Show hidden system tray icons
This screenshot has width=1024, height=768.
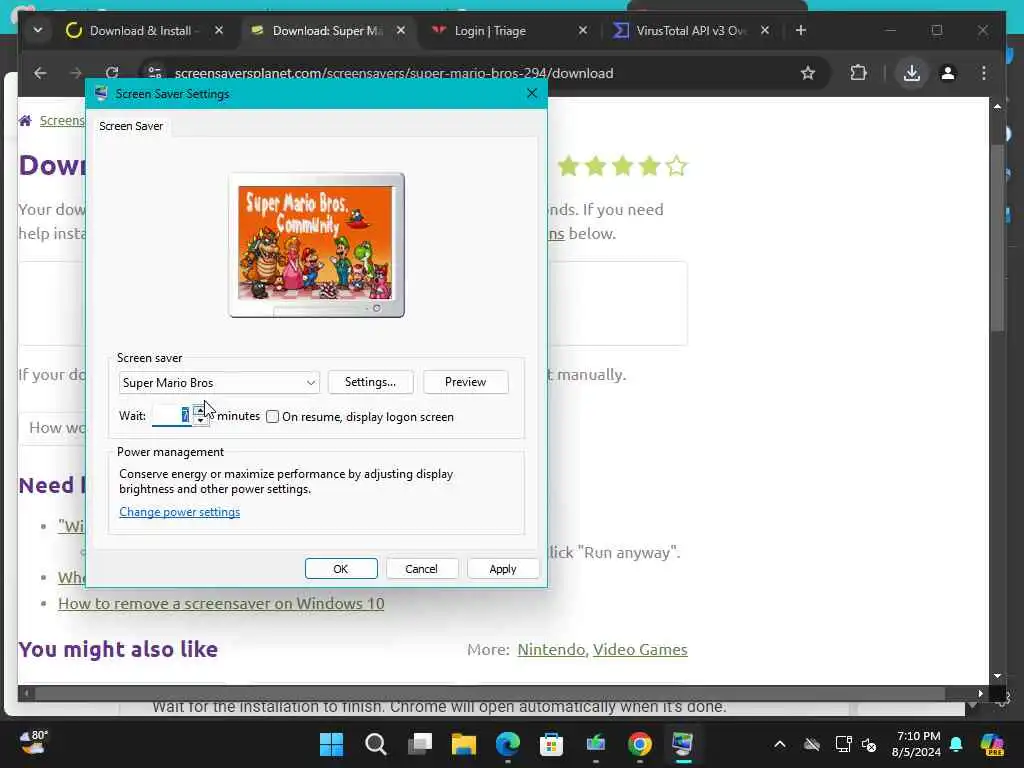coord(780,744)
